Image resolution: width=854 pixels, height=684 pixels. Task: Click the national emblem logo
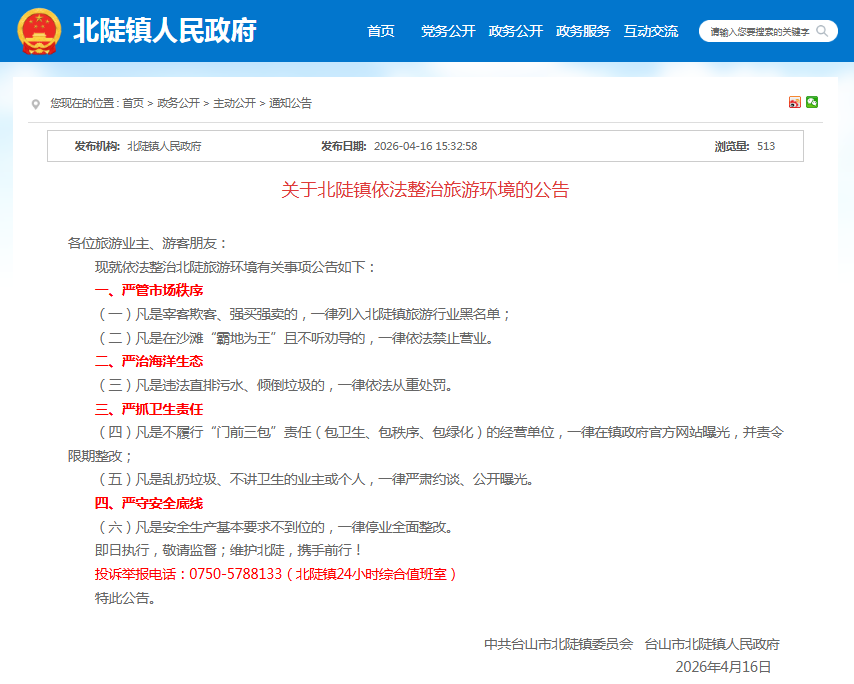click(39, 31)
